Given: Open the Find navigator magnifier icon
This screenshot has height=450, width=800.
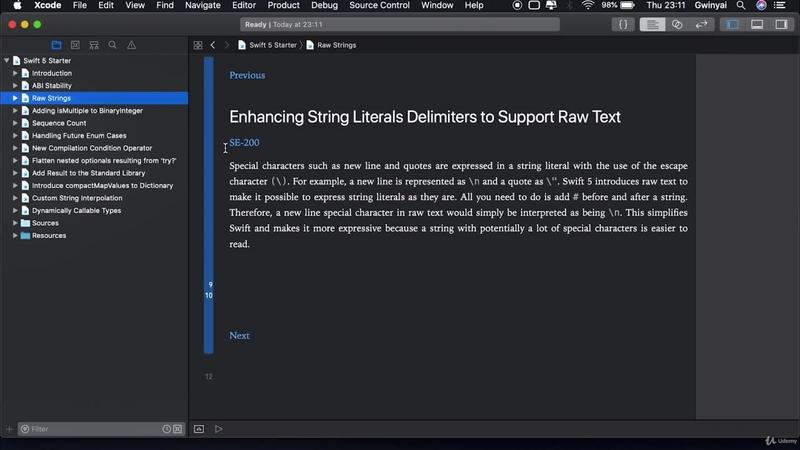Looking at the screenshot, I should click(x=112, y=45).
